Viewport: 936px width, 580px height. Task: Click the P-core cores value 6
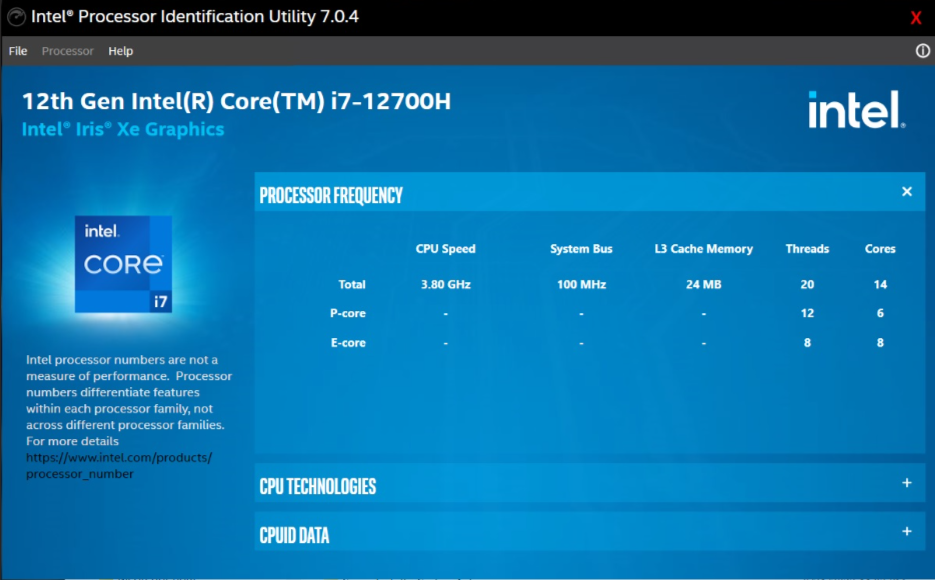(880, 313)
